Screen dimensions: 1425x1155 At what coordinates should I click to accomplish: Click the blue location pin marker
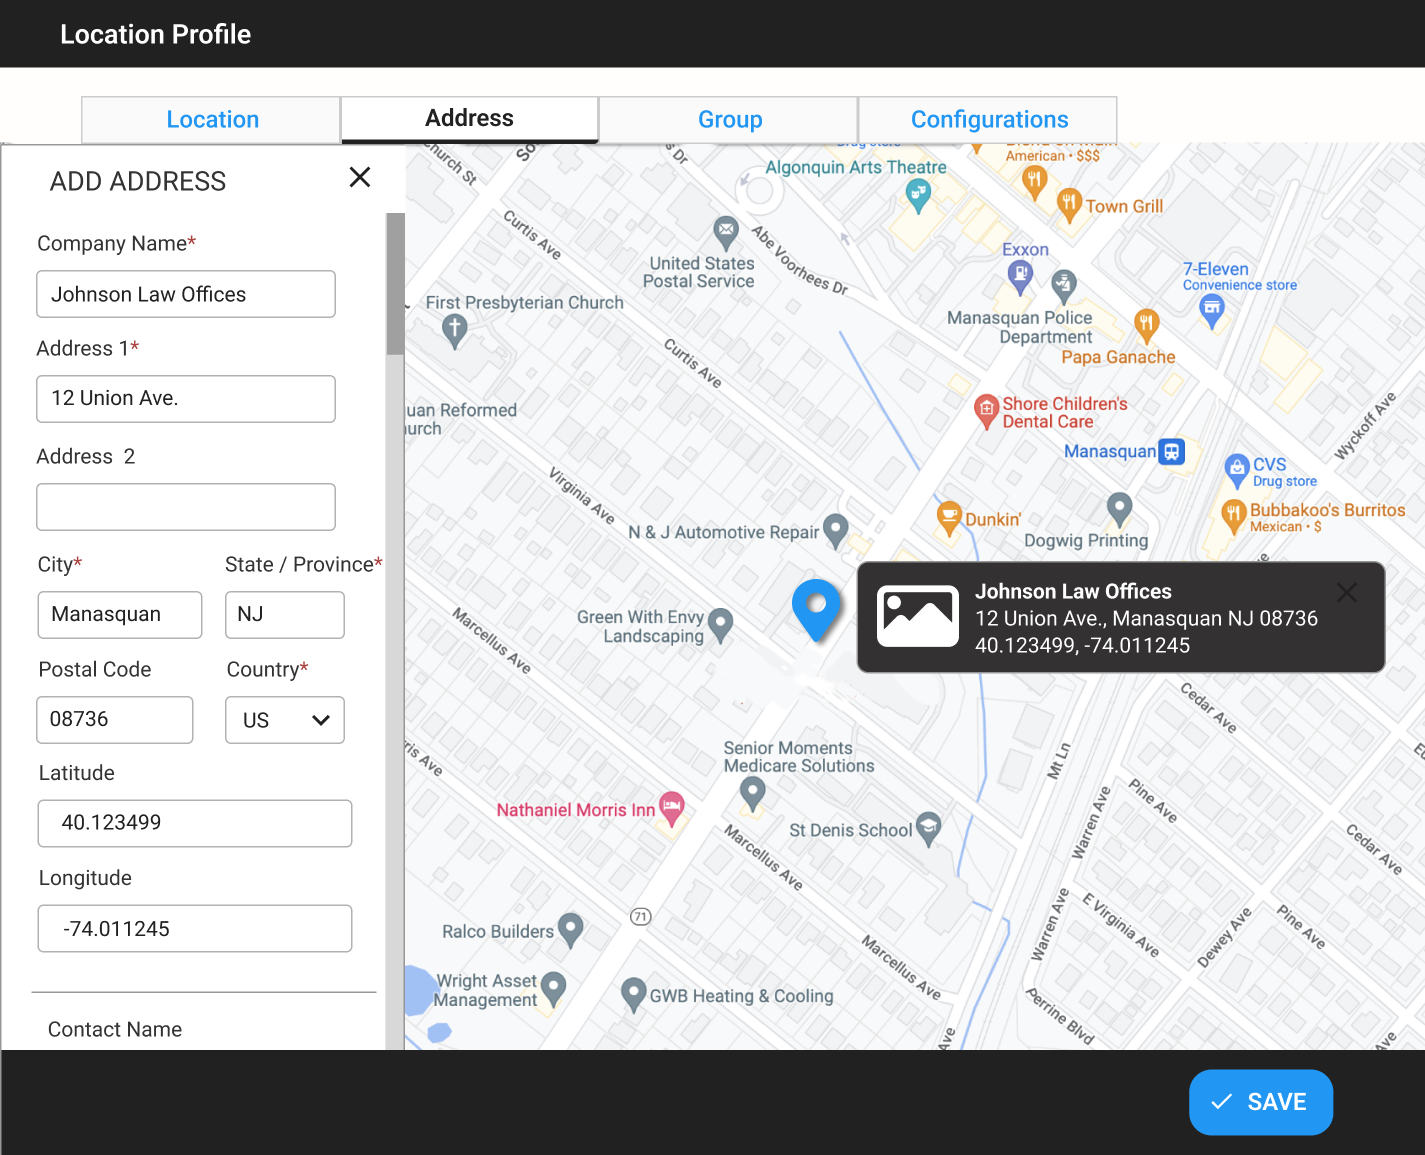point(816,610)
